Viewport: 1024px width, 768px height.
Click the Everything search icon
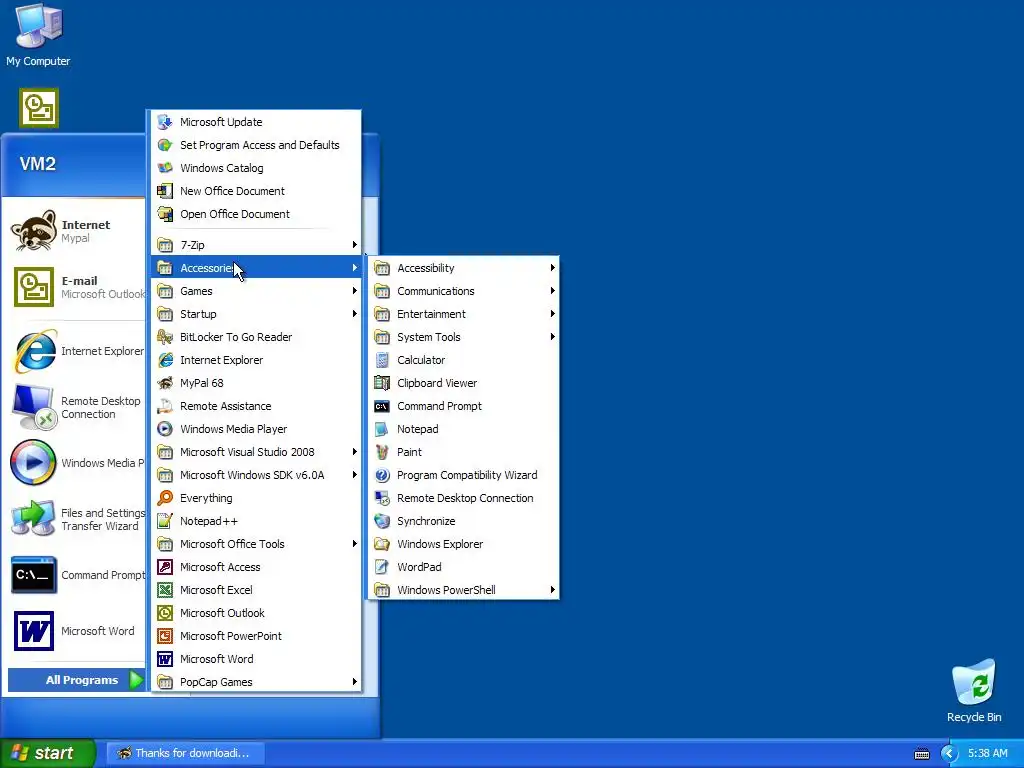[x=165, y=498]
